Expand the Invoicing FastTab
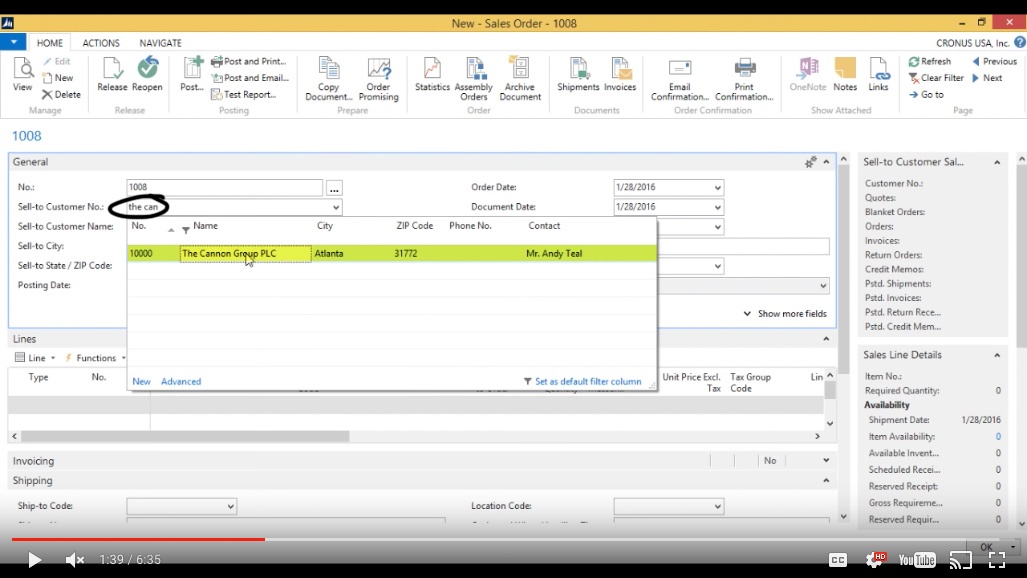 click(x=827, y=461)
